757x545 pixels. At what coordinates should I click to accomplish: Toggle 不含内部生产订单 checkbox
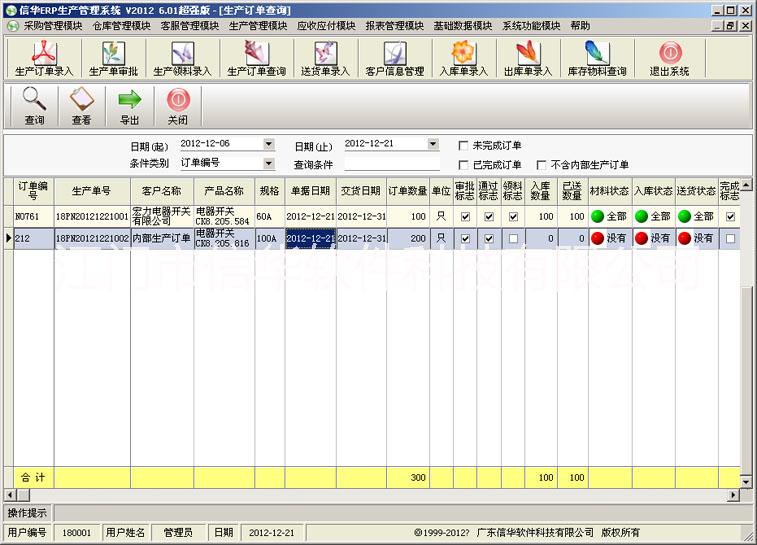tap(541, 165)
